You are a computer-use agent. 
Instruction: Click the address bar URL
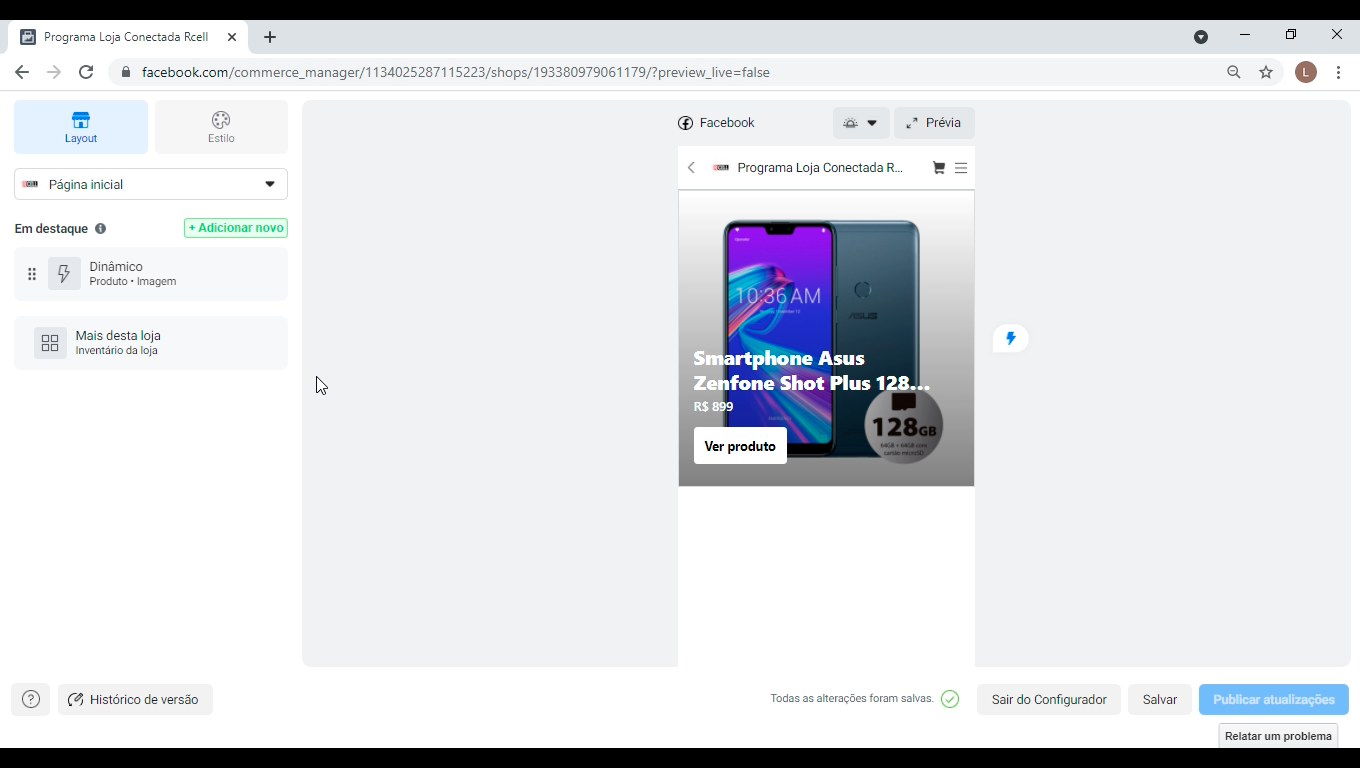point(456,72)
